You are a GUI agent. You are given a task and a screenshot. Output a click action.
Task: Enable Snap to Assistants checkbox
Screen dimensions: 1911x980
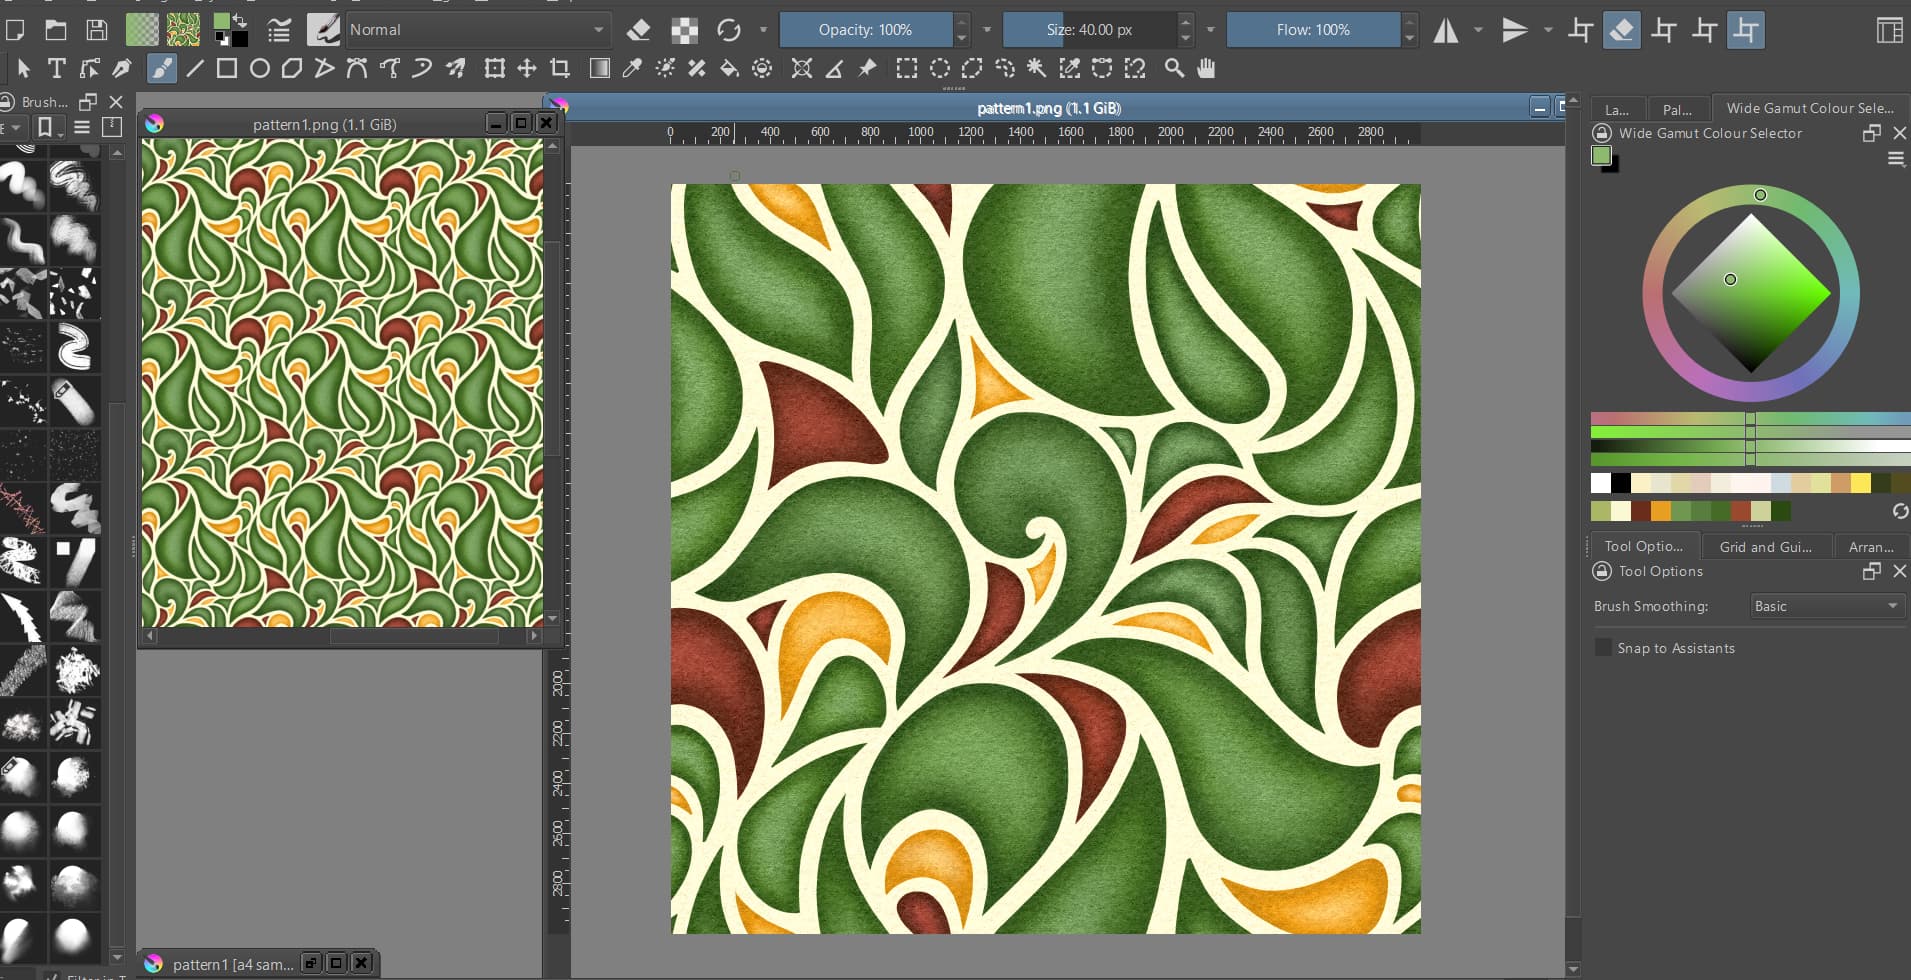[x=1603, y=648]
